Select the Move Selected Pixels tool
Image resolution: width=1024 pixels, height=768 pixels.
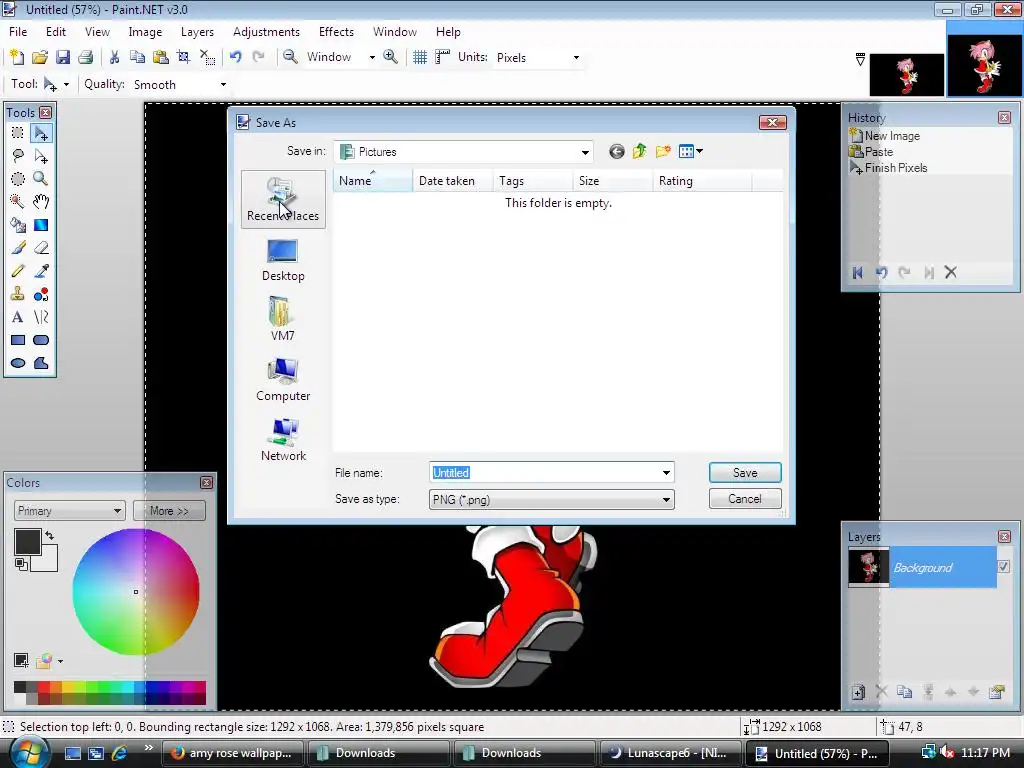point(41,133)
